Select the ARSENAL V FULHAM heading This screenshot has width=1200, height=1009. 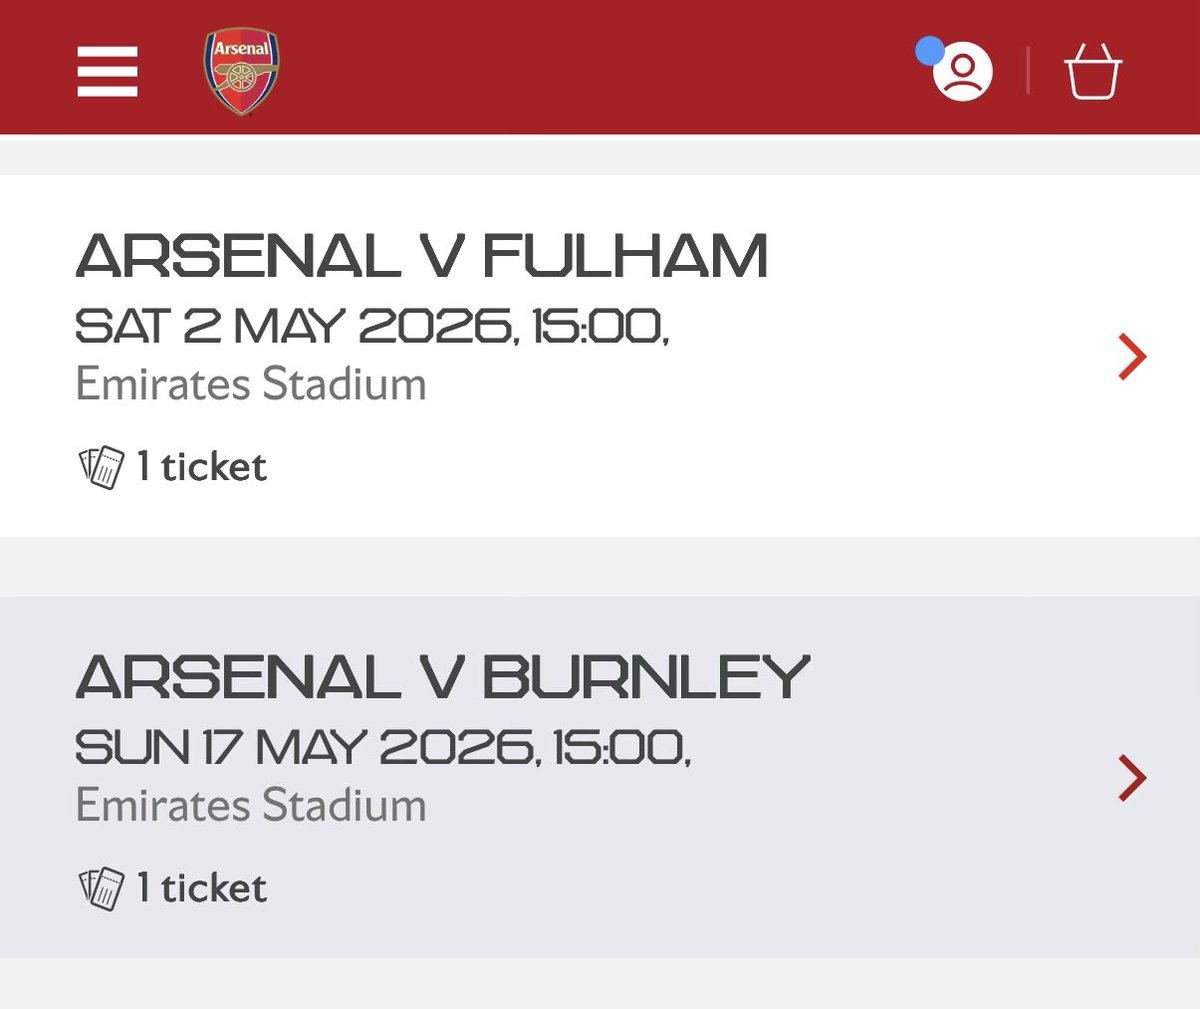(422, 256)
